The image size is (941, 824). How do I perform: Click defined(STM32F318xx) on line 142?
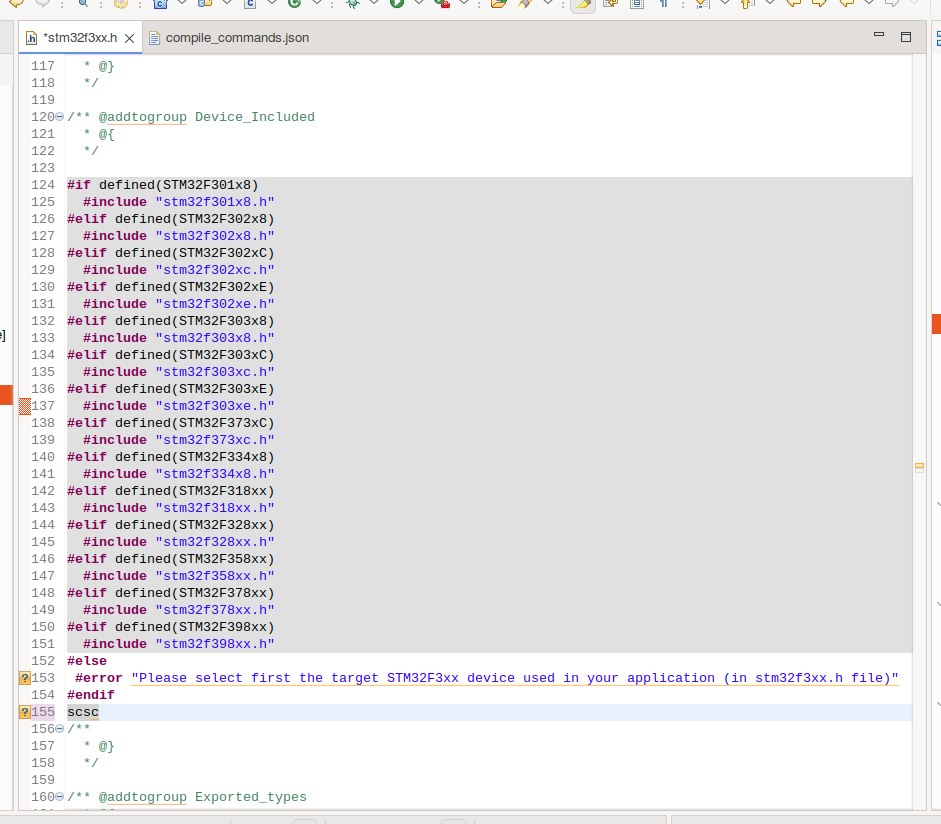194,492
